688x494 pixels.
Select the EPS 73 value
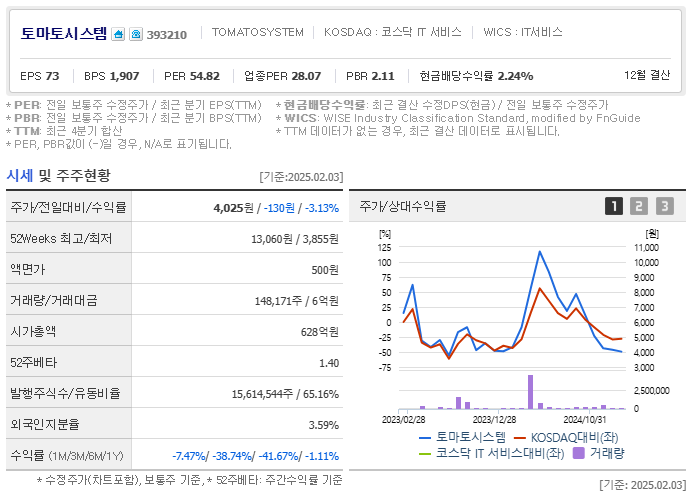(x=39, y=76)
